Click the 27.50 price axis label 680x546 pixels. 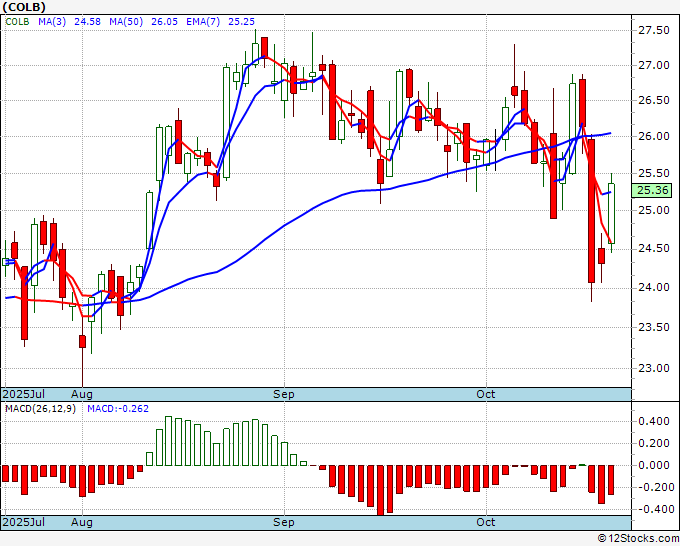tap(654, 30)
